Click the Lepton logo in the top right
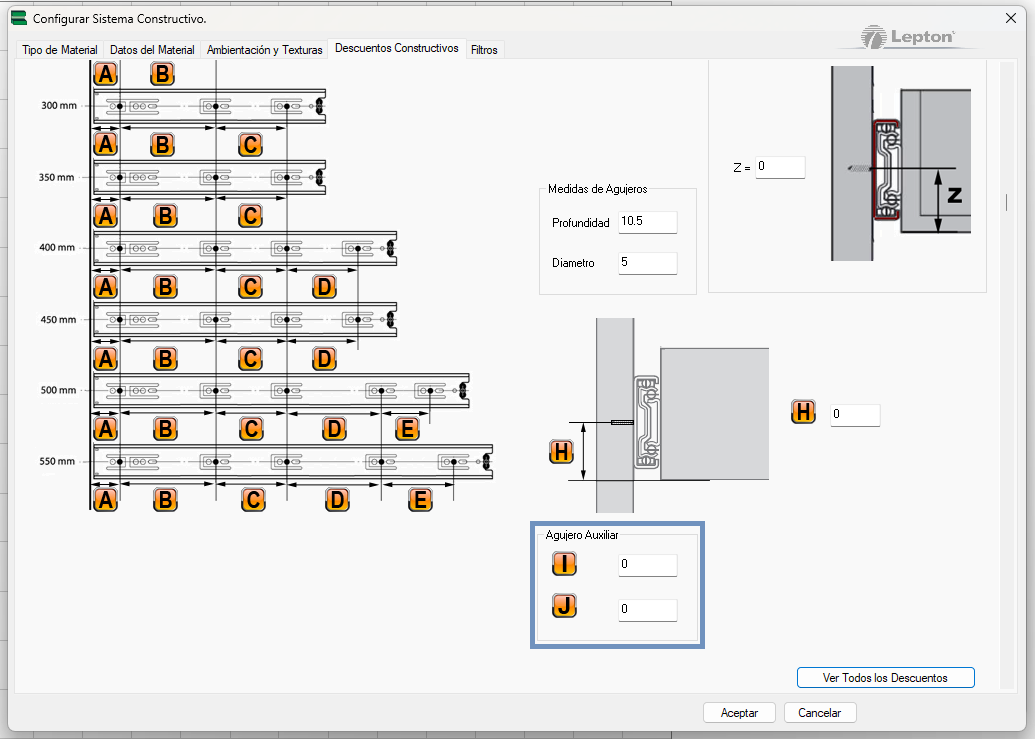 click(x=909, y=38)
